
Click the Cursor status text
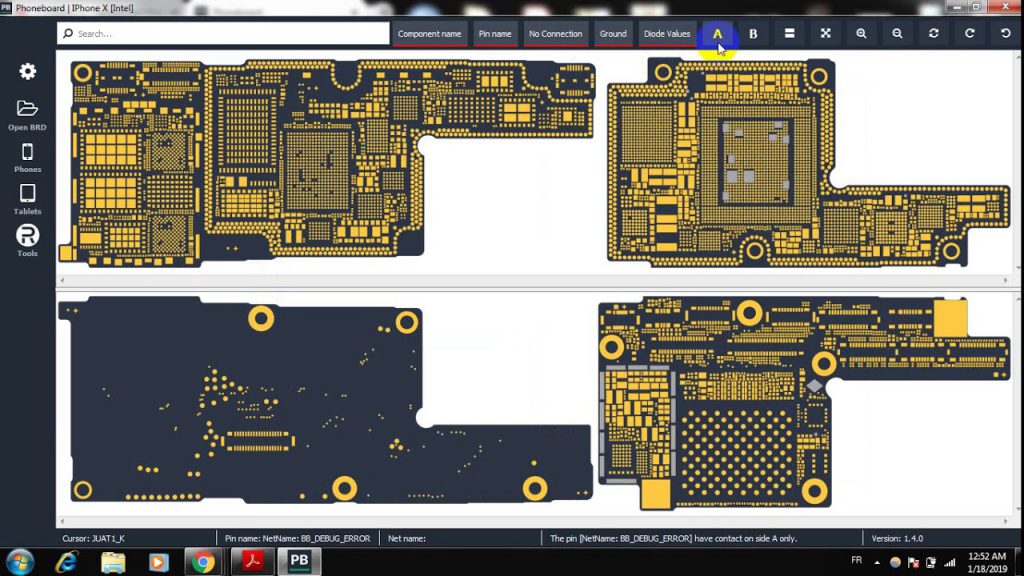93,539
